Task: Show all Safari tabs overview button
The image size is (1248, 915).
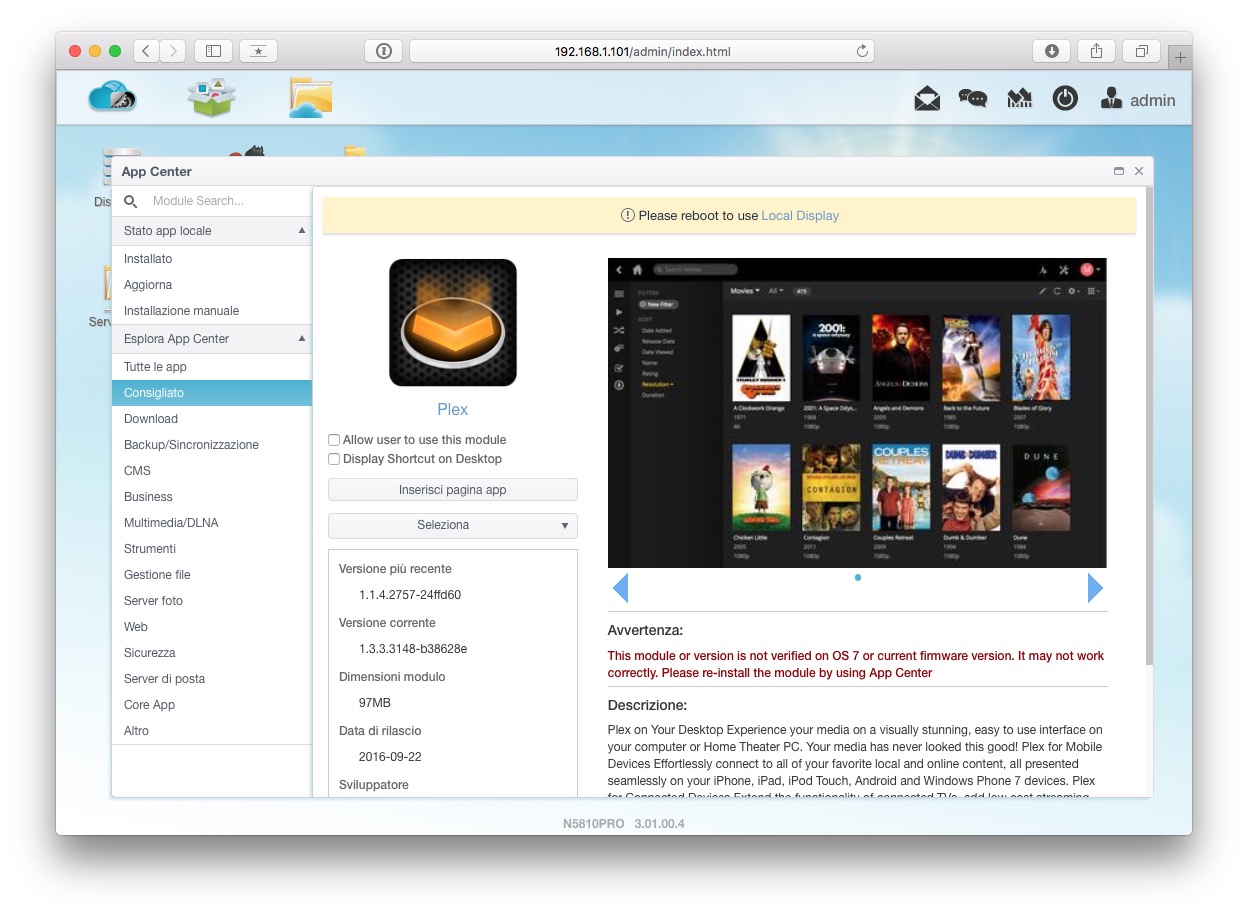Action: pyautogui.click(x=1142, y=51)
